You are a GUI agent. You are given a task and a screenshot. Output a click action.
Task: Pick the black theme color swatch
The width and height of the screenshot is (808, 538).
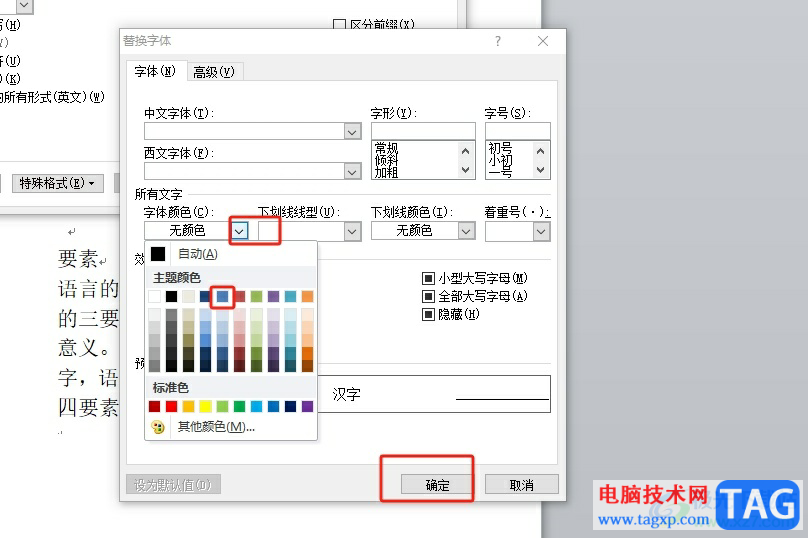(172, 296)
